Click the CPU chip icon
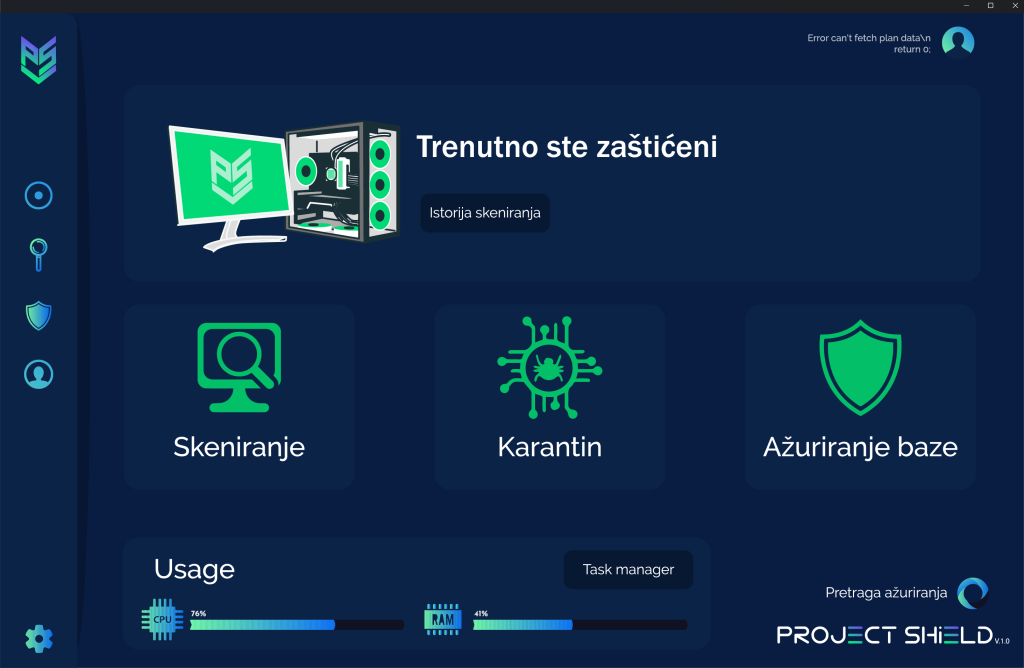Image resolution: width=1024 pixels, height=668 pixels. click(x=162, y=619)
